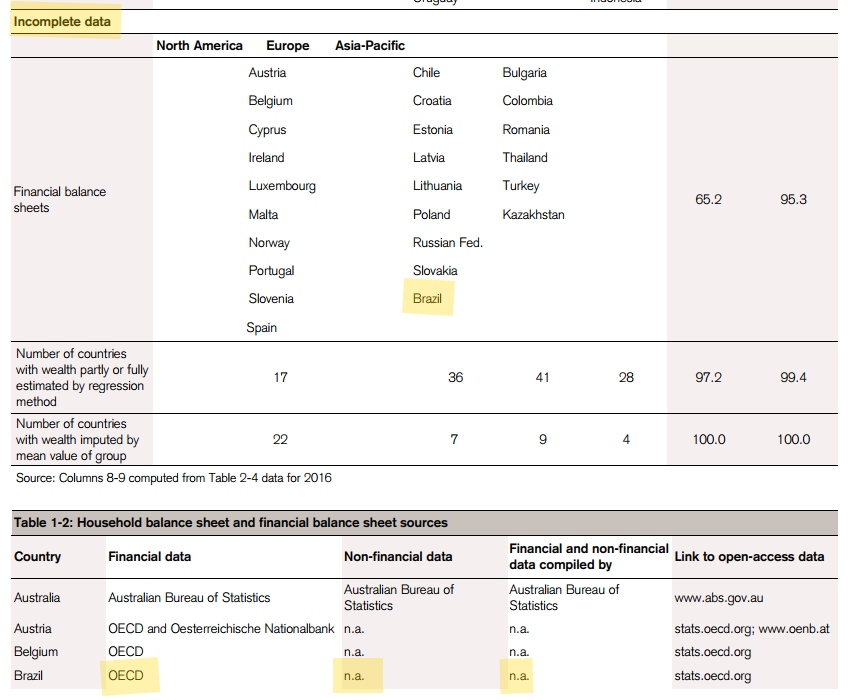Select the "Non-financial data" column header
This screenshot has height=700, width=851.
[398, 557]
